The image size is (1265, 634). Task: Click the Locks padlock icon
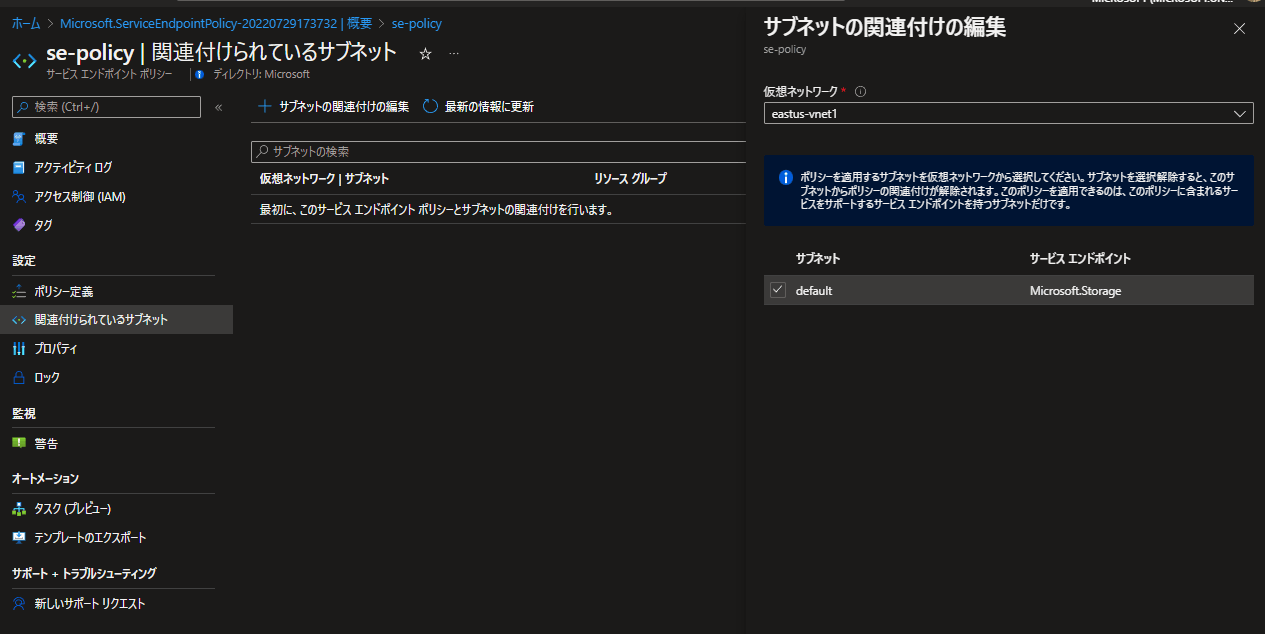(19, 378)
